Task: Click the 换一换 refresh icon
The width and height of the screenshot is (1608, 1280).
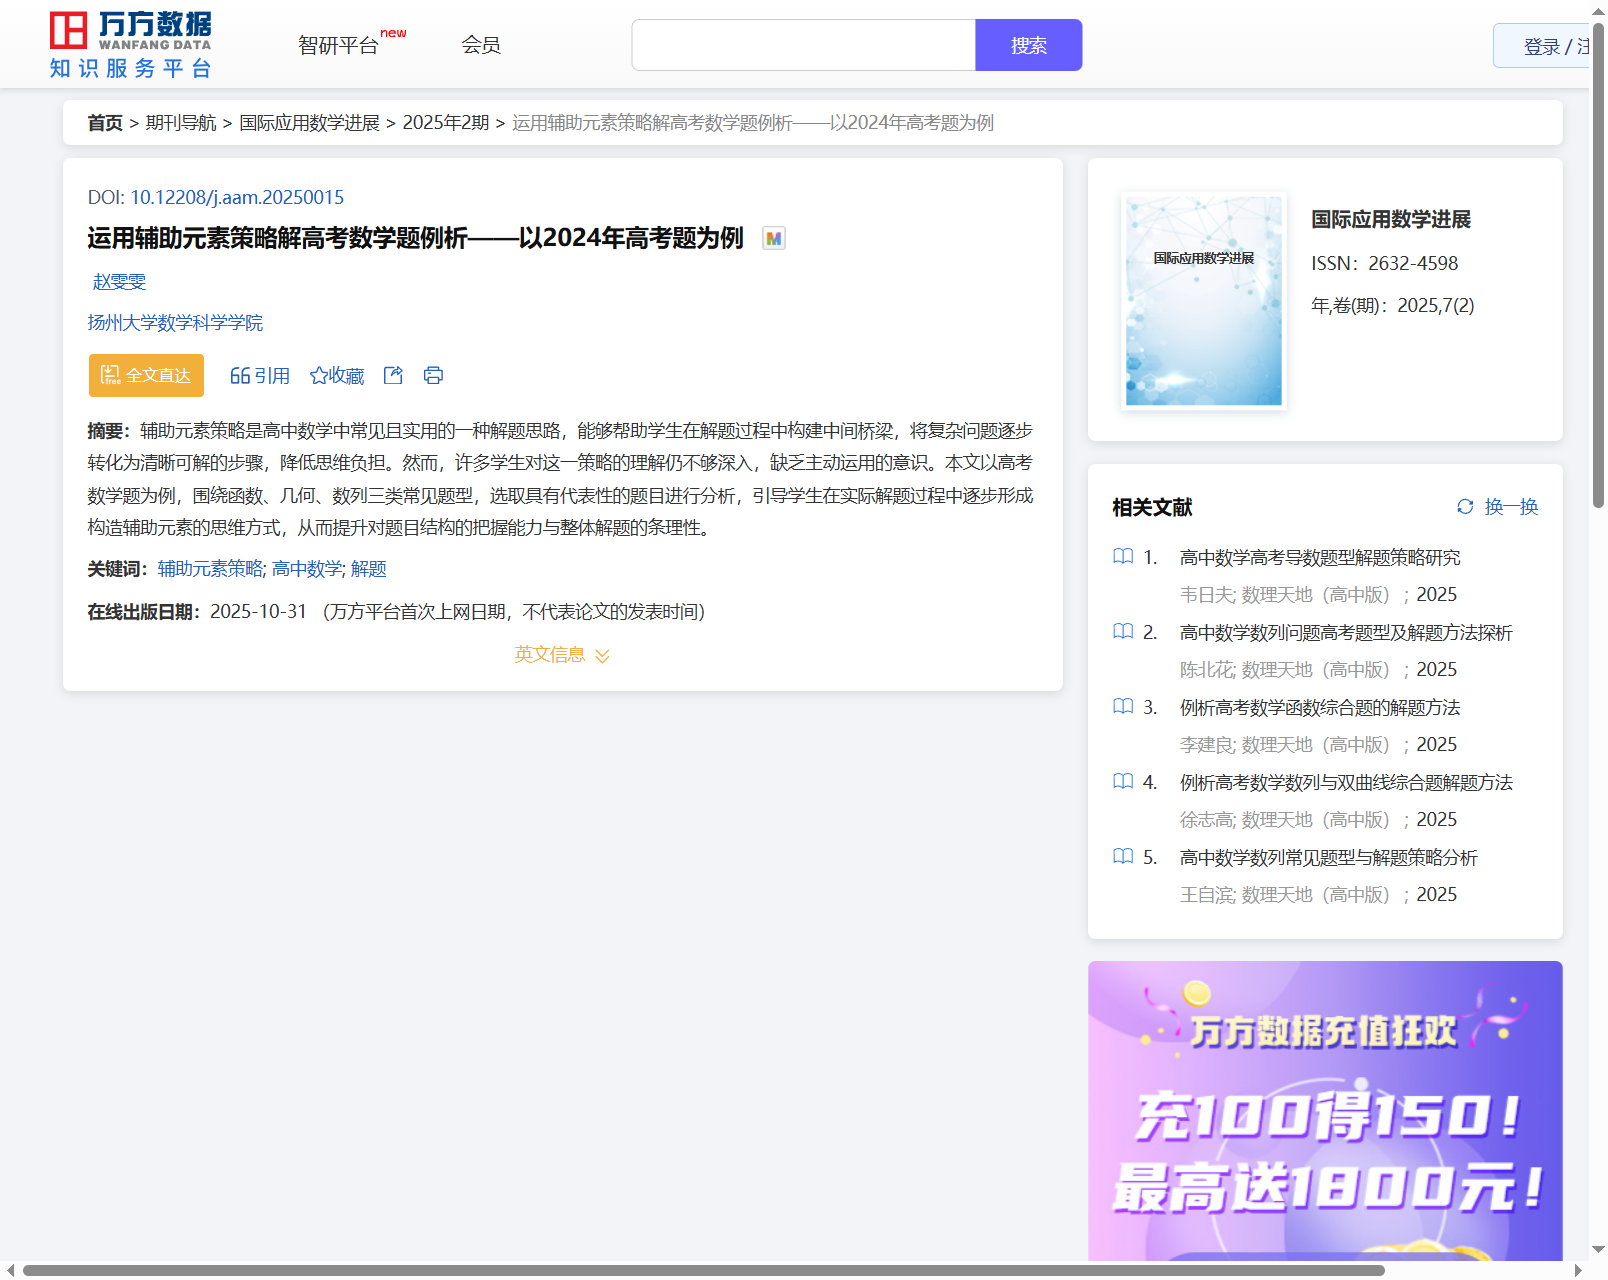Action: [x=1465, y=507]
